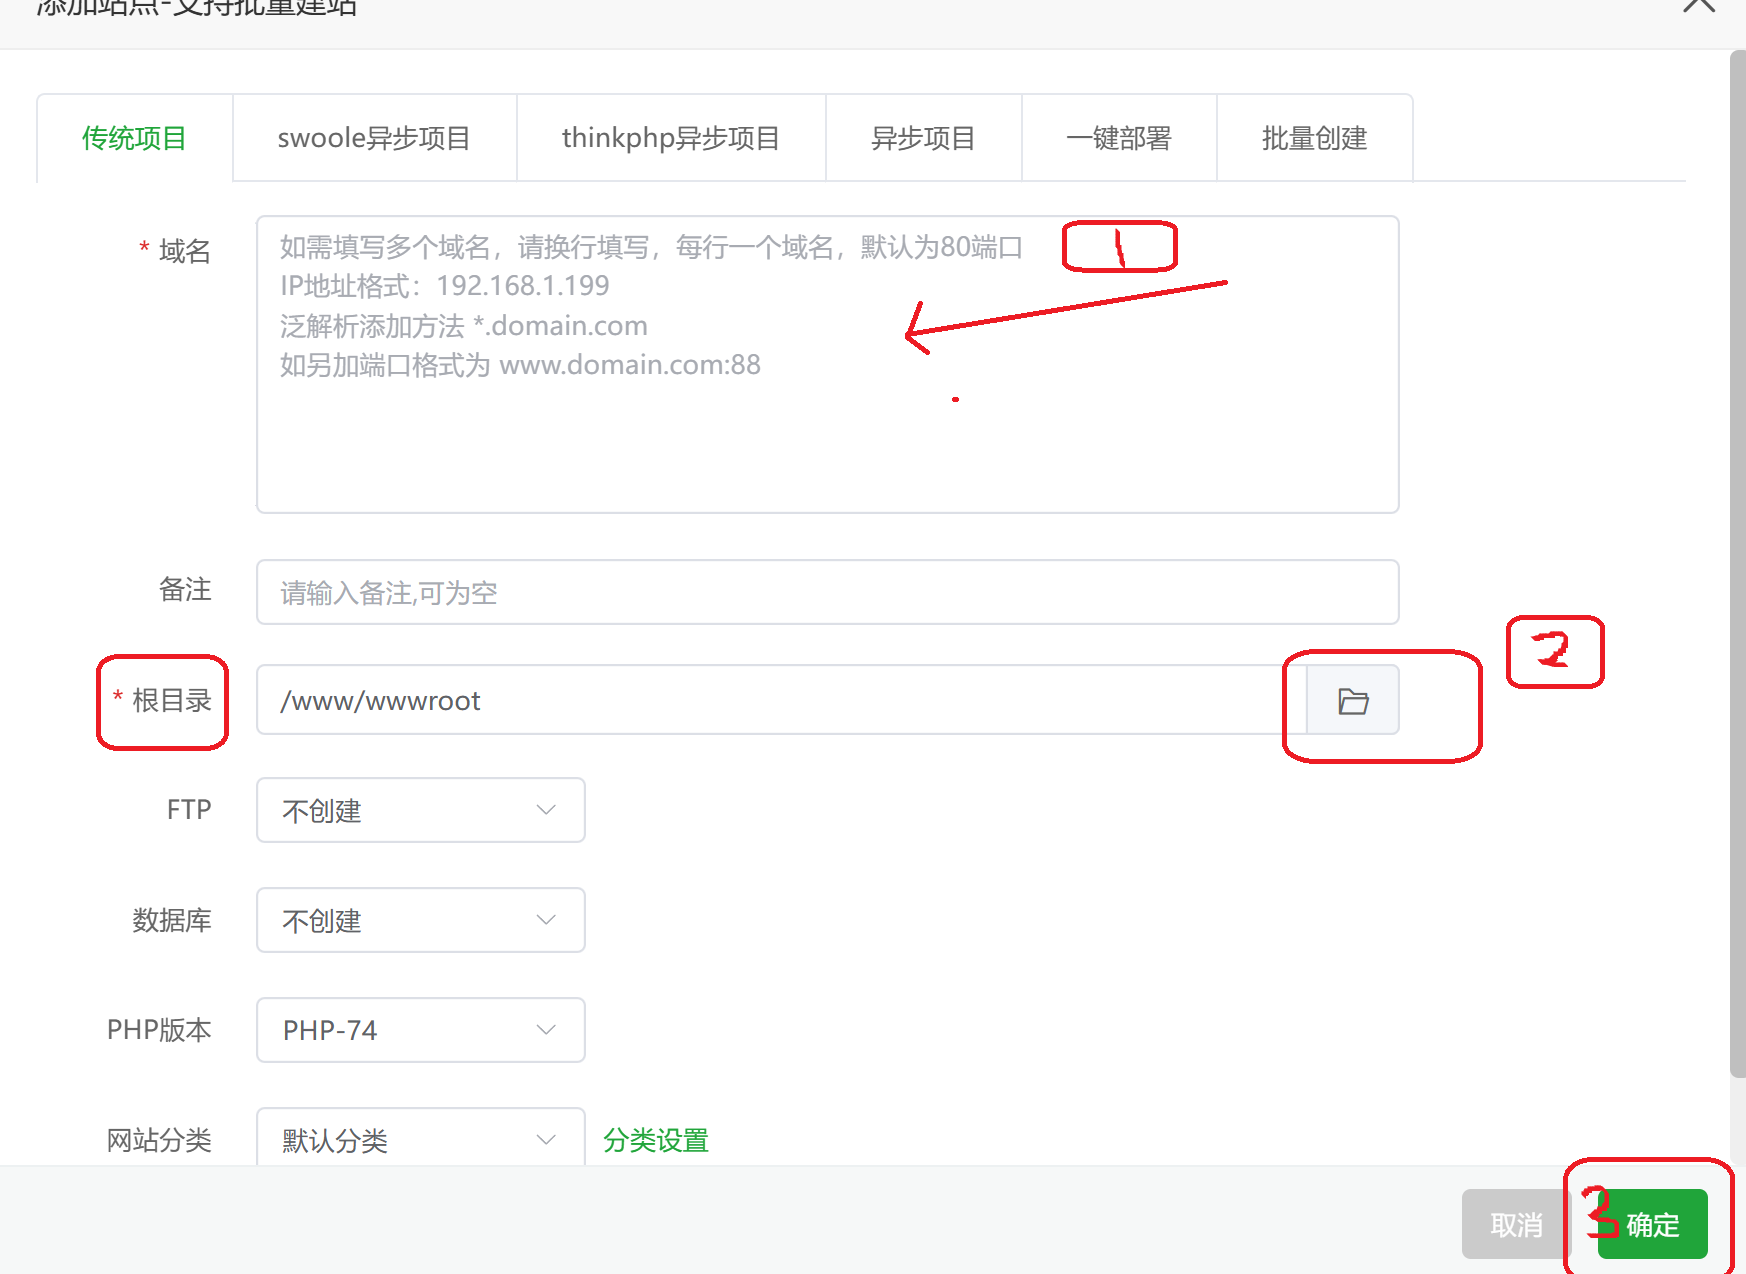Viewport: 1746px width, 1274px height.
Task: Click the dialog vertical scrollbar
Action: tap(1737, 565)
